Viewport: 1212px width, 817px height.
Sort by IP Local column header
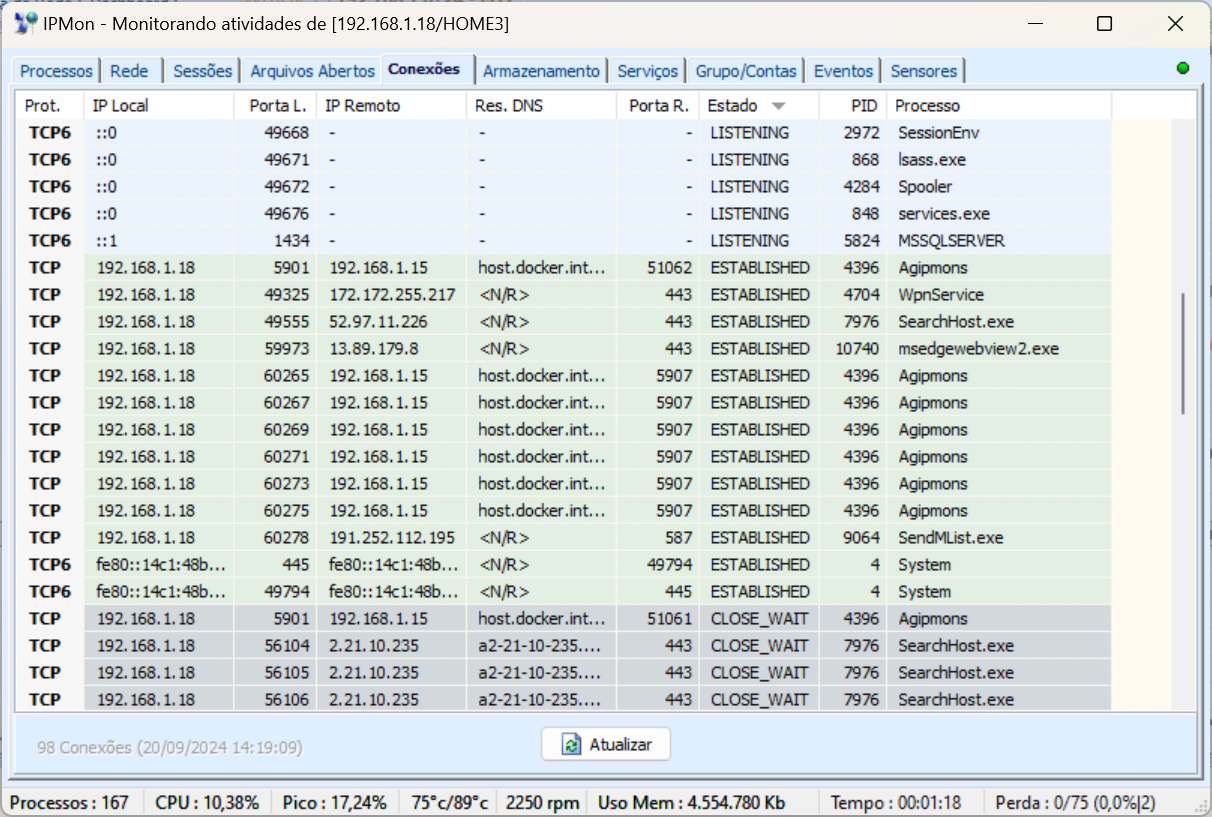tap(160, 105)
